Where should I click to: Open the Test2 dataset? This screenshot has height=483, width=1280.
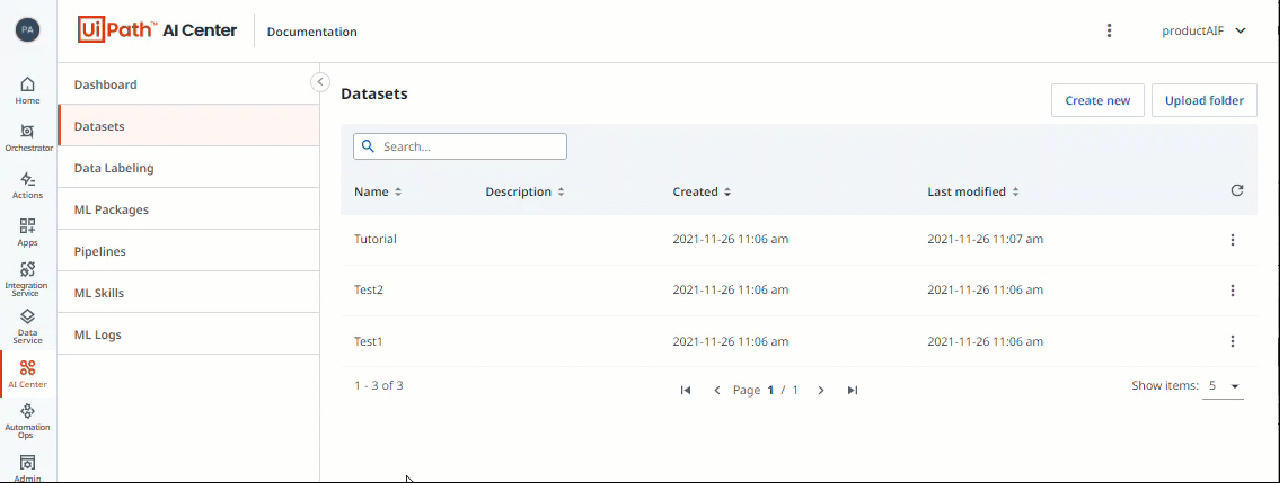click(x=369, y=290)
